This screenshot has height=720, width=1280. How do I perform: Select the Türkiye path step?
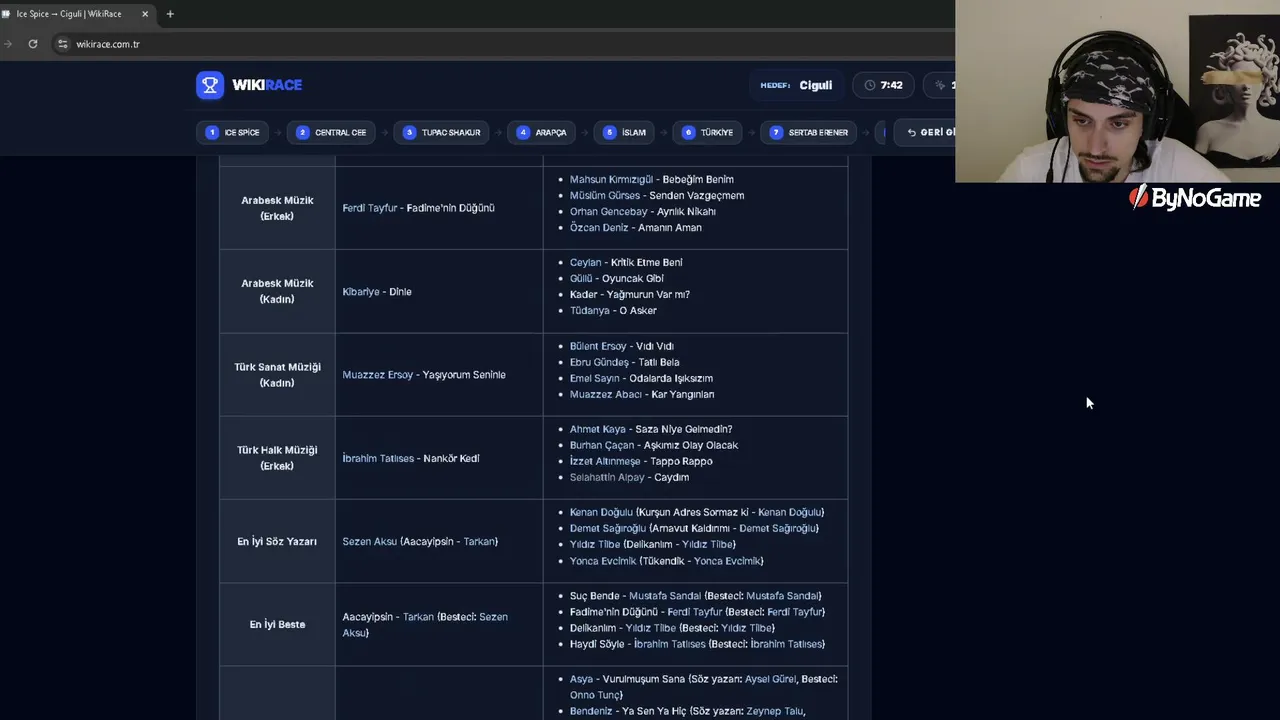pos(708,132)
